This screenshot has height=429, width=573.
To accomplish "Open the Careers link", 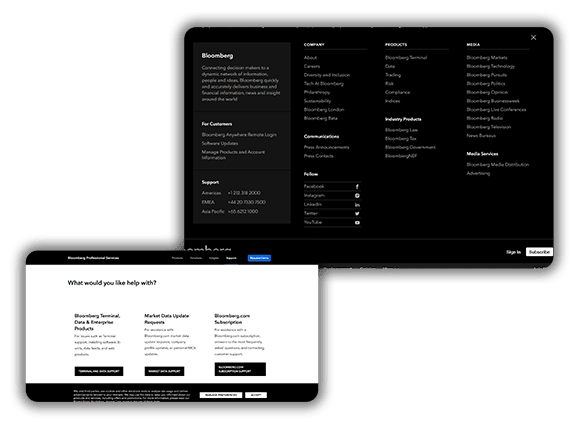I will click(312, 66).
